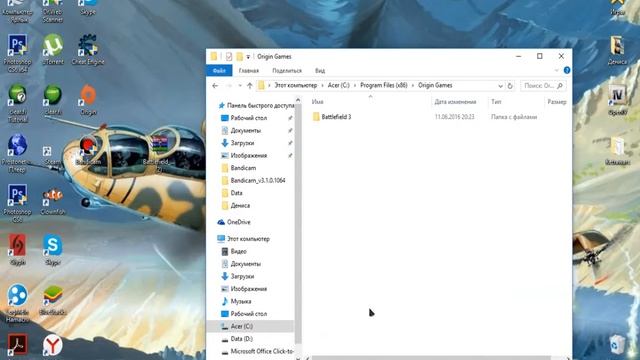
Task: Go back with the Explorer back arrow
Action: tap(215, 86)
